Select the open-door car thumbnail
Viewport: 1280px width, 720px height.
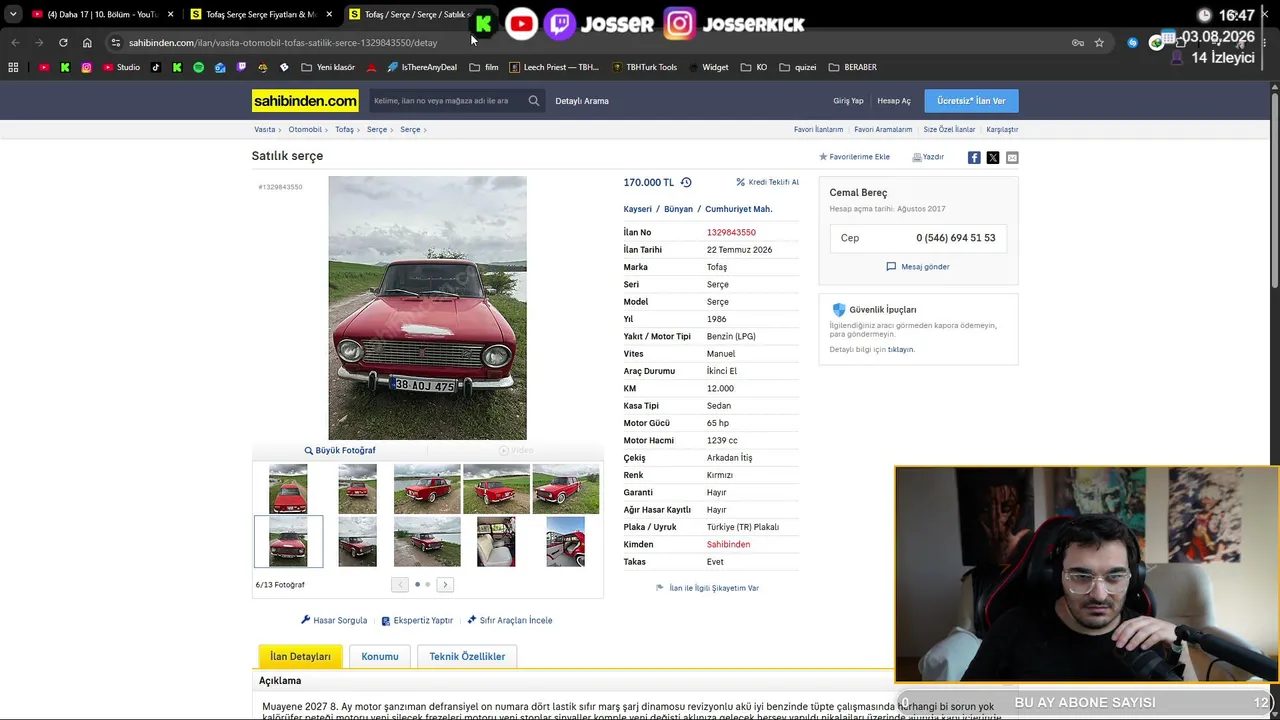[565, 541]
